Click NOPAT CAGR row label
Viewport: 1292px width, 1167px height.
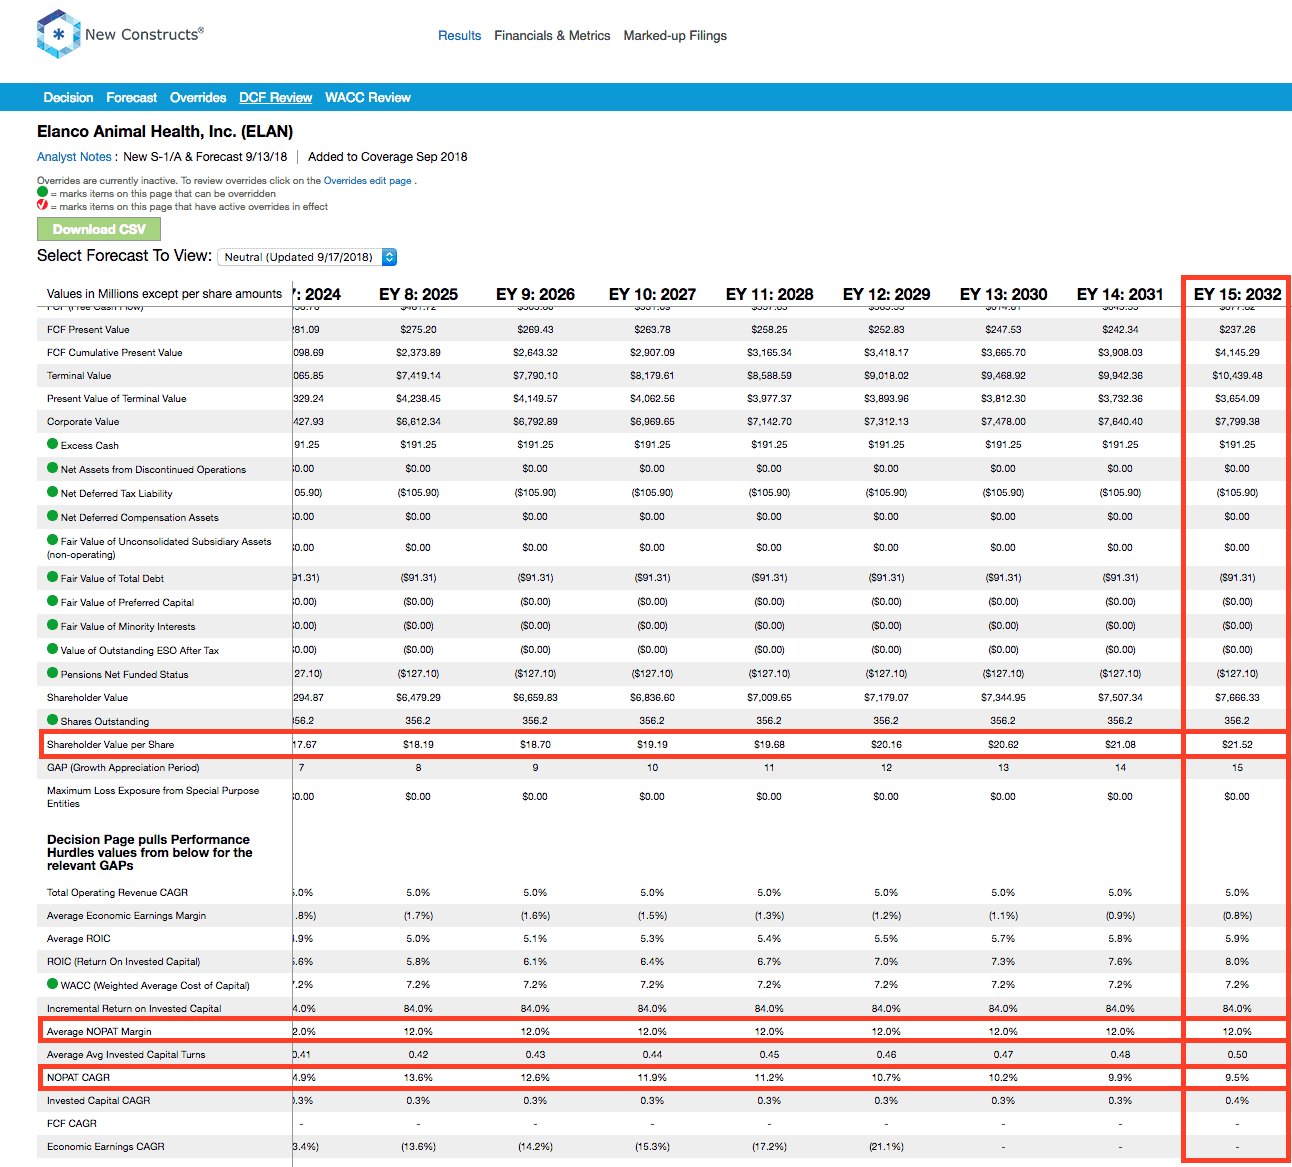pos(78,1077)
